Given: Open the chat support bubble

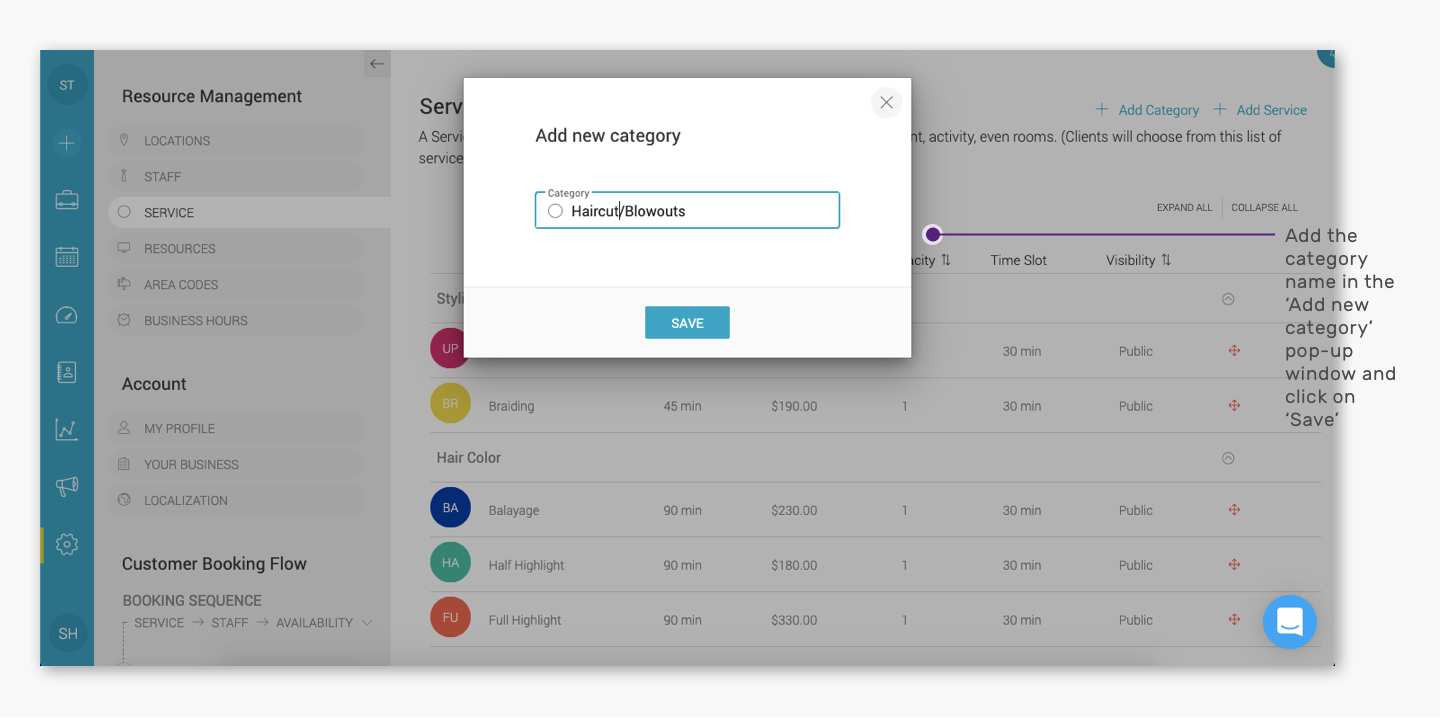Looking at the screenshot, I should click(x=1289, y=621).
